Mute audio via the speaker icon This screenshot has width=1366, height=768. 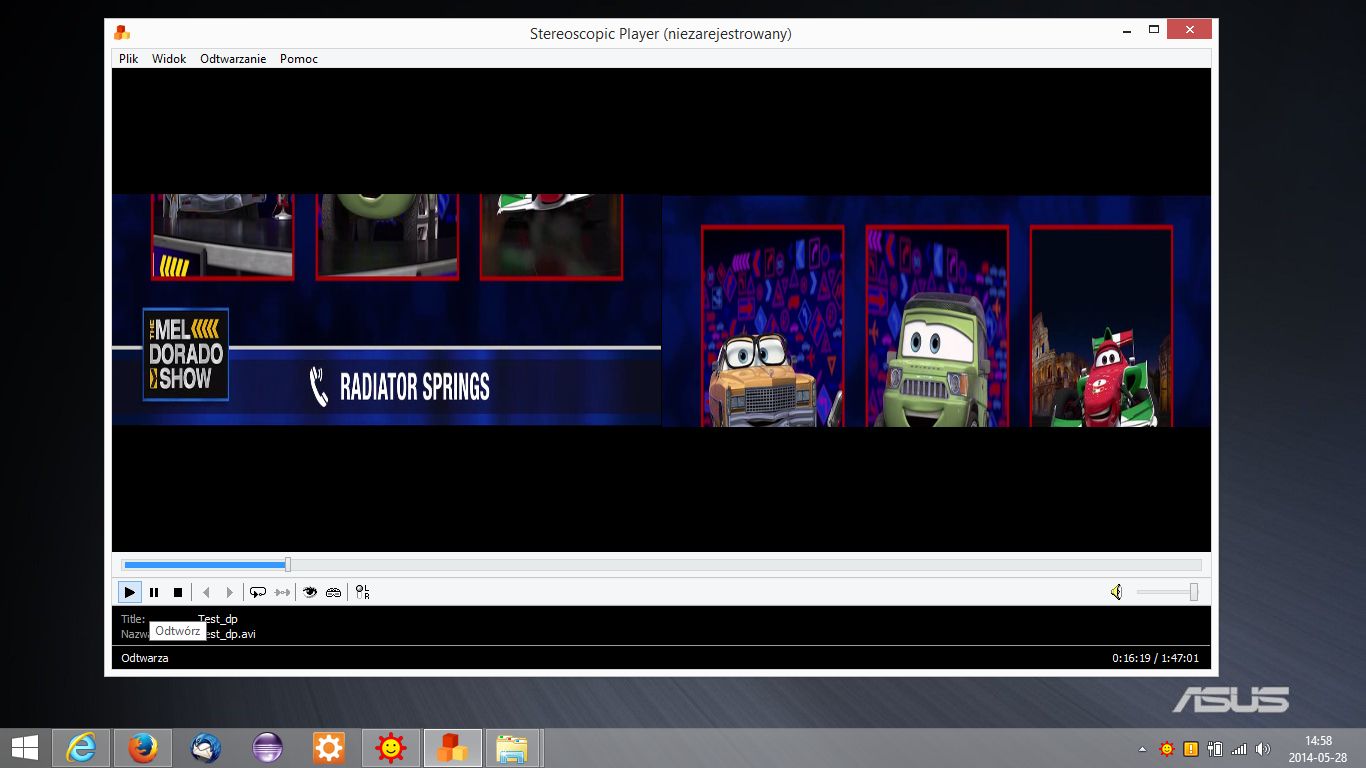1117,592
